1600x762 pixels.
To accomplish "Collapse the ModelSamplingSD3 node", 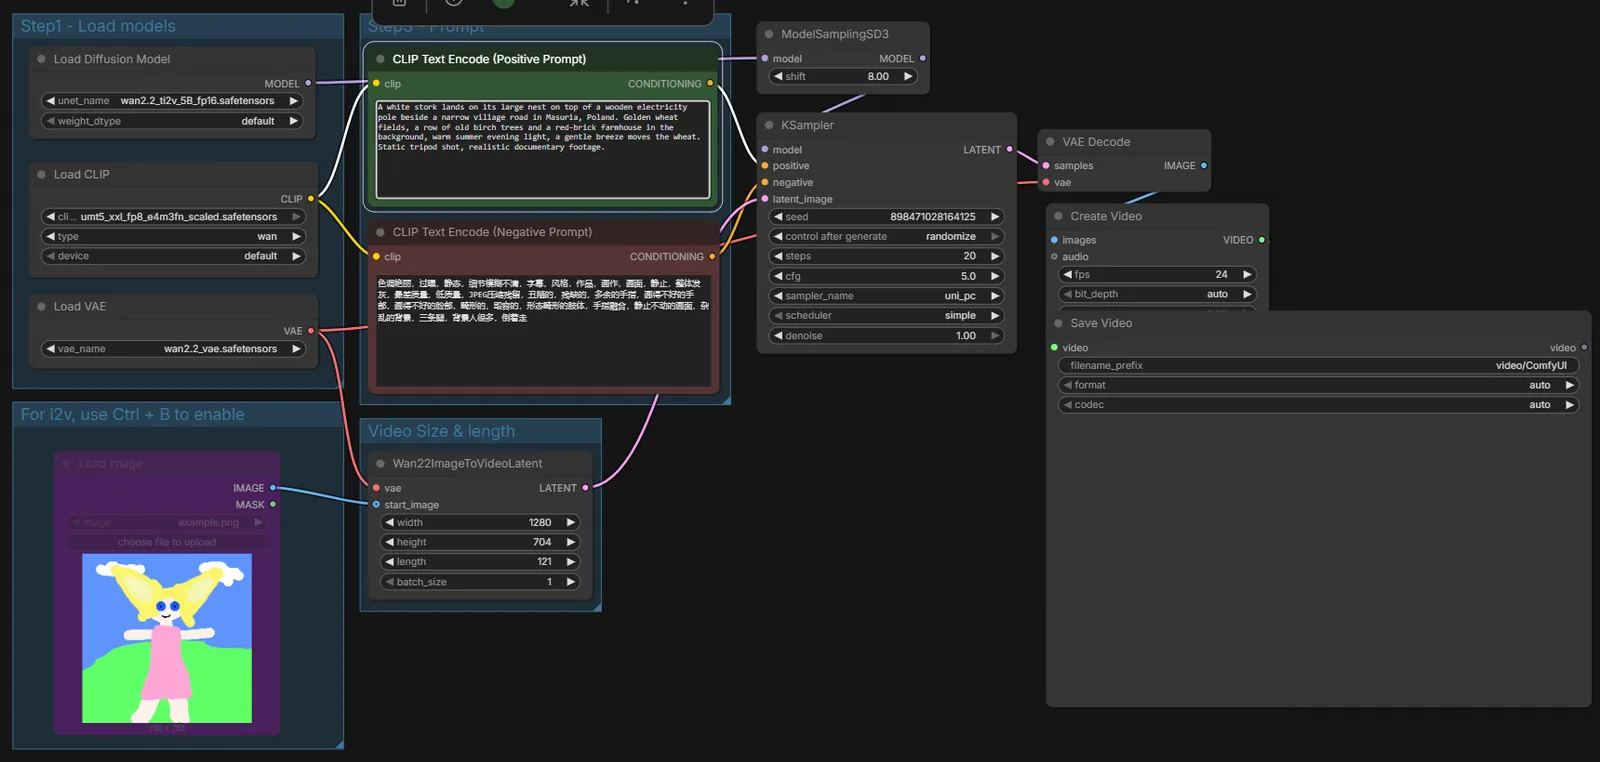I will coord(769,34).
